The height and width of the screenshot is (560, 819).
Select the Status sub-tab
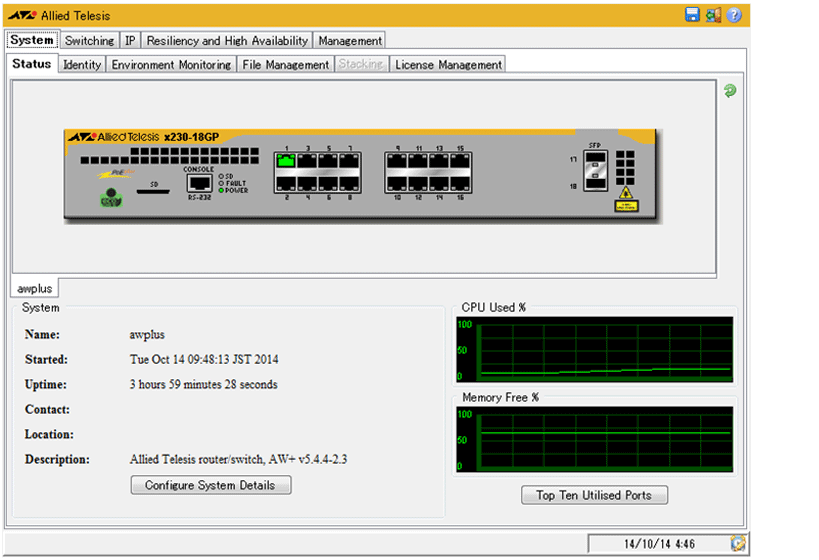(32, 64)
